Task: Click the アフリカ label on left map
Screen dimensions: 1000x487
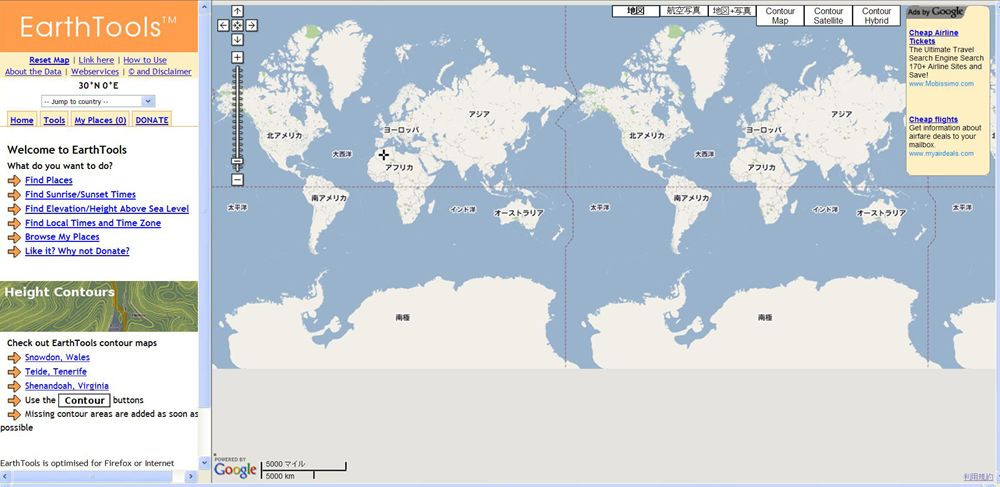Action: tap(399, 168)
